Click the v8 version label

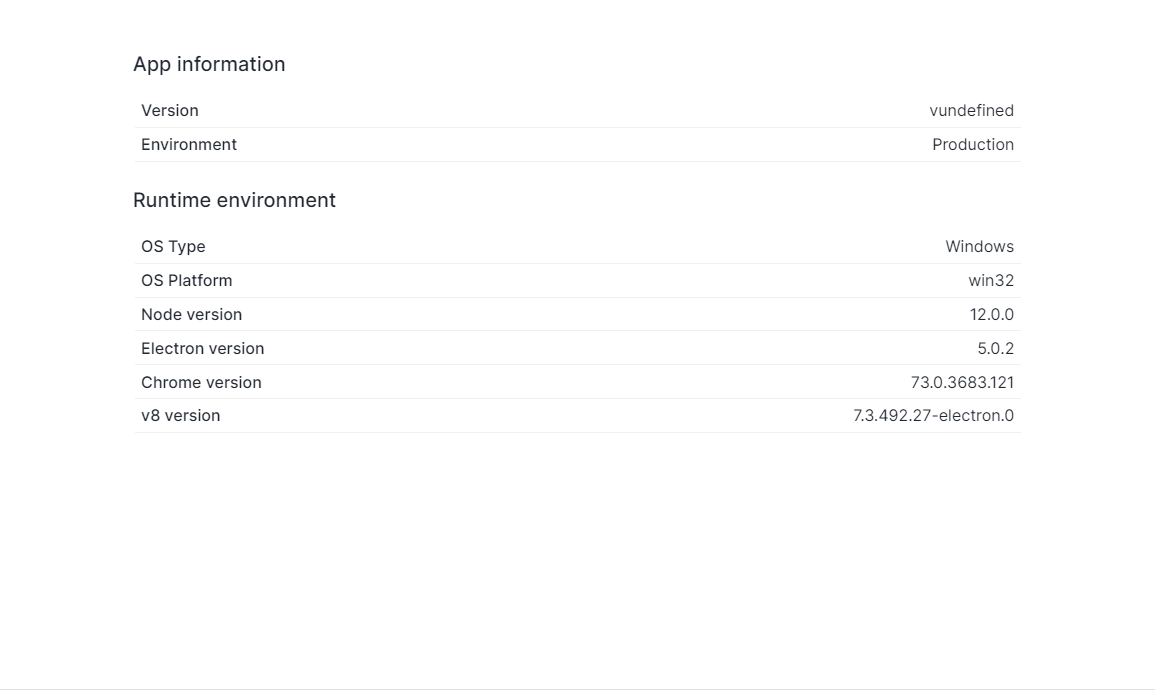[180, 415]
